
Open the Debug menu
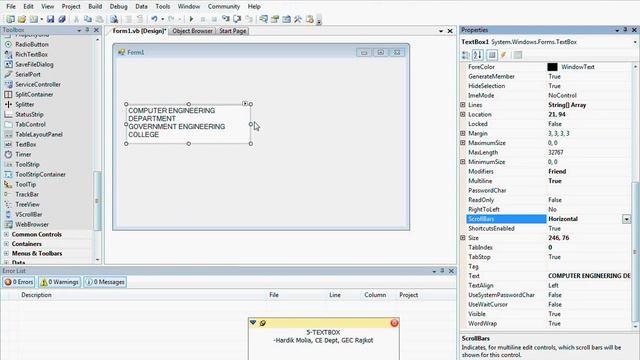118,7
